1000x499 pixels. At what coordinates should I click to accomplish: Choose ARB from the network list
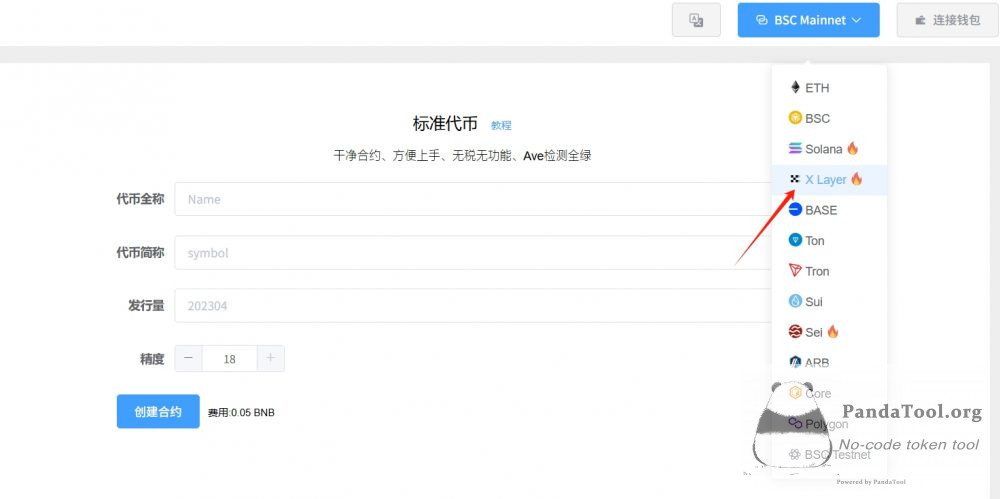pyautogui.click(x=829, y=363)
